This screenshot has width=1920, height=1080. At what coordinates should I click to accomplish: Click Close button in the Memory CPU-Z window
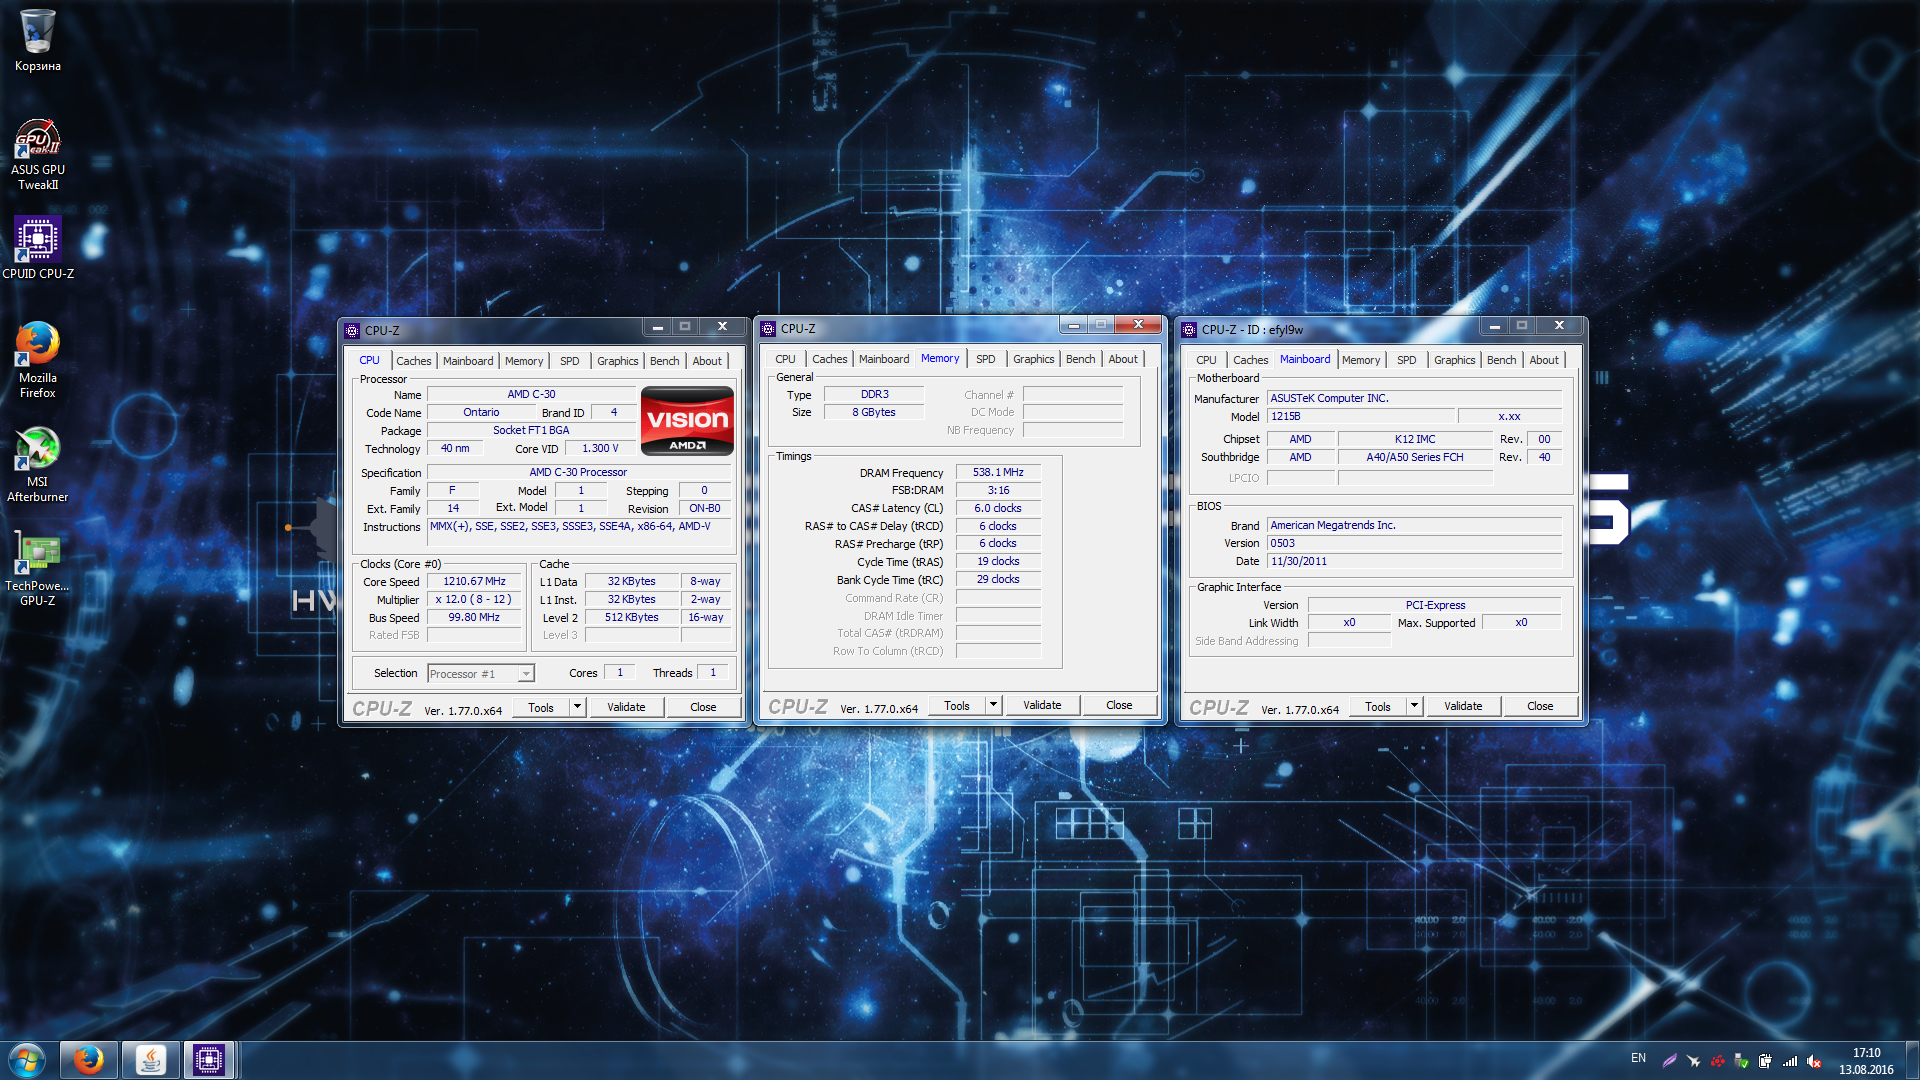1119,705
